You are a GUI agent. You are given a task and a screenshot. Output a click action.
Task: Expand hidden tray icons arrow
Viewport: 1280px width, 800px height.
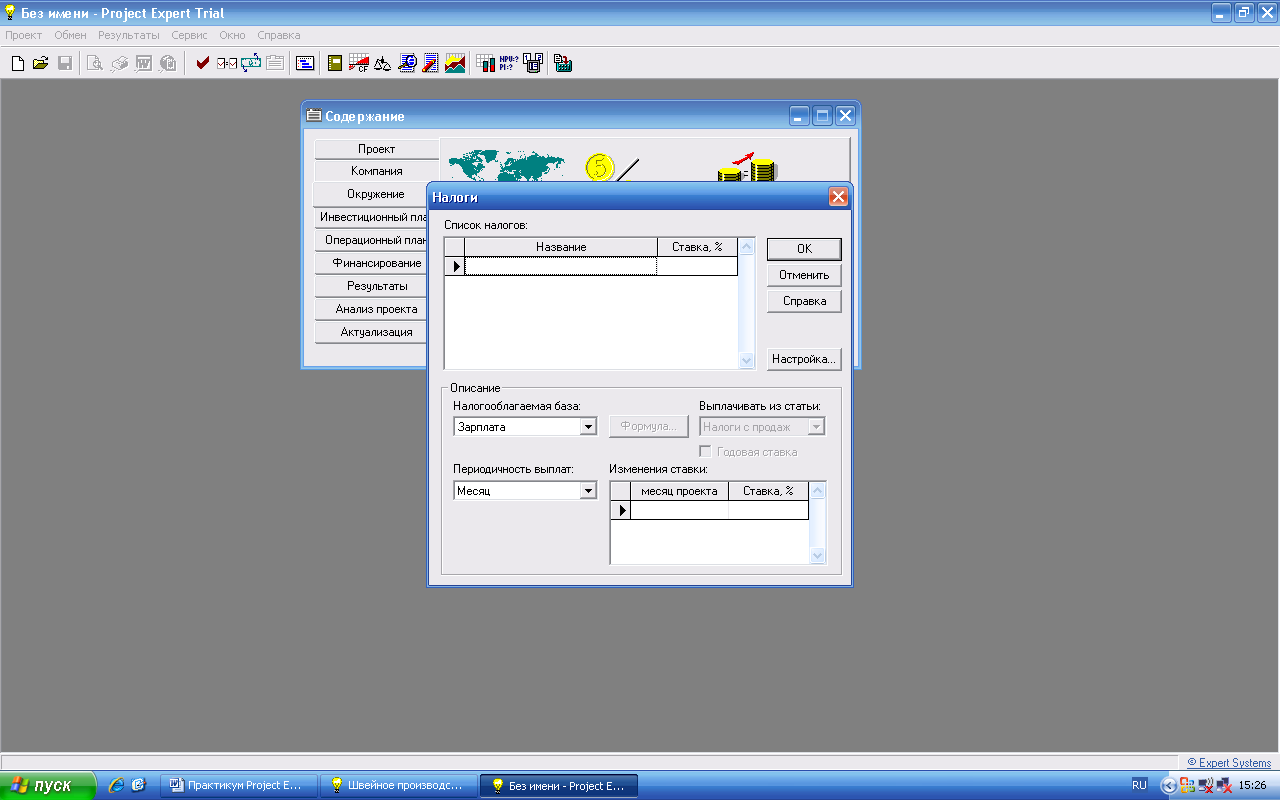pos(1168,786)
